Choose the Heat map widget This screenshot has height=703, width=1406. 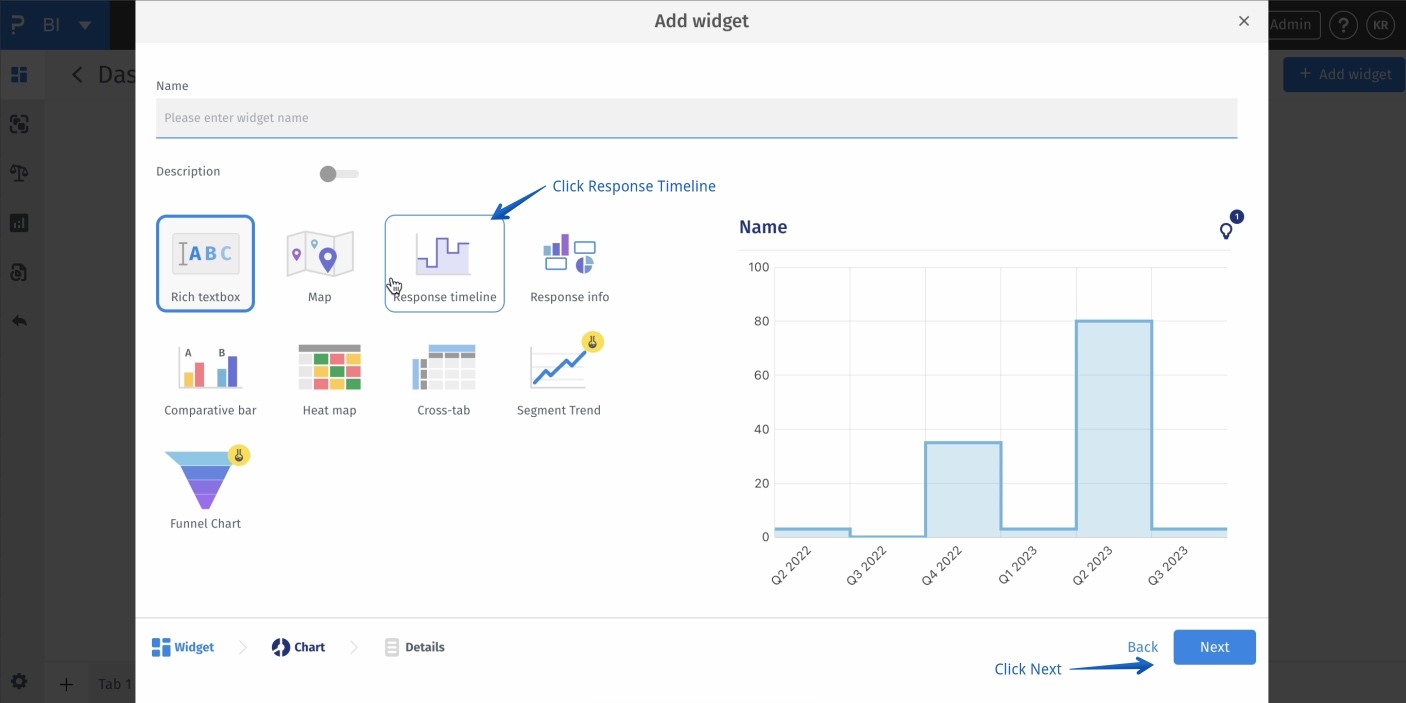click(329, 380)
